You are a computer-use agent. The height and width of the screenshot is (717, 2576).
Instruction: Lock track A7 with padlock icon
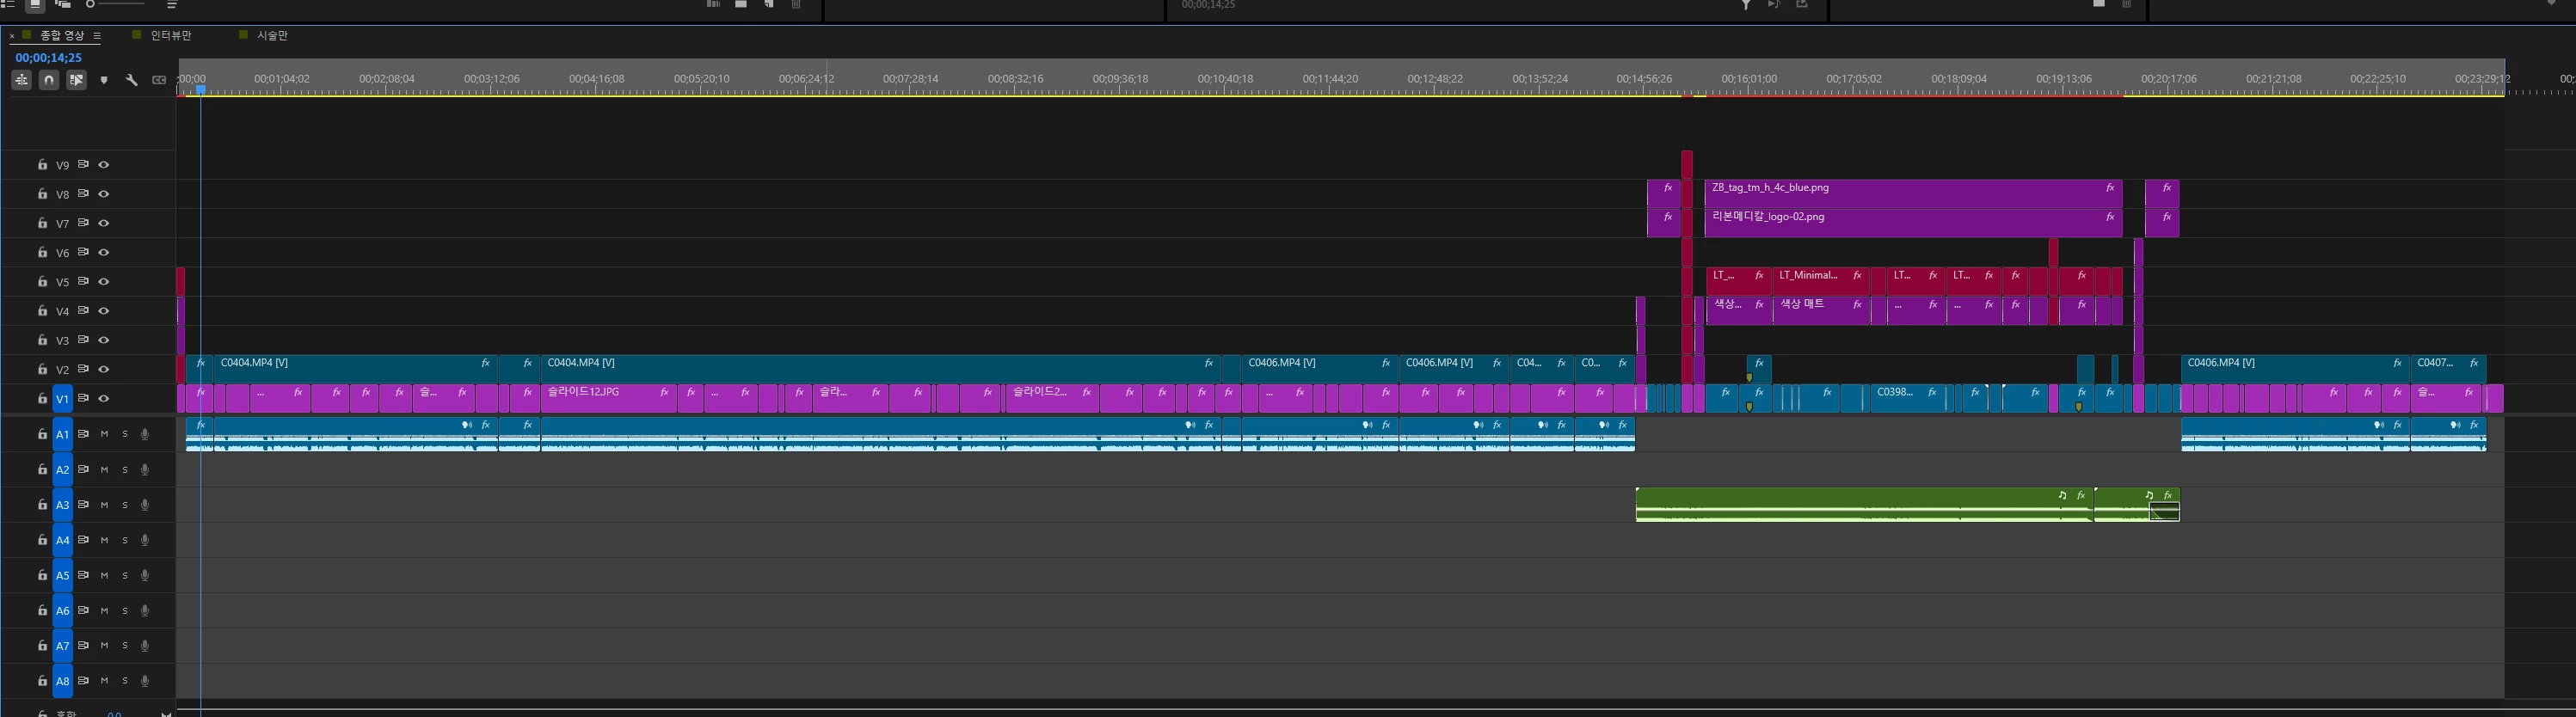pos(42,646)
